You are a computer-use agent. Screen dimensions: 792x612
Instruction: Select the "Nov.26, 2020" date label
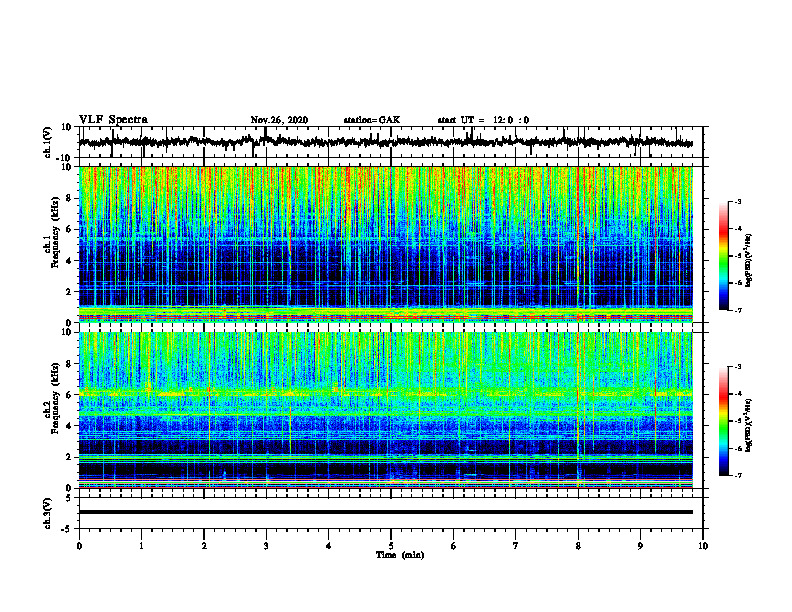coord(279,120)
